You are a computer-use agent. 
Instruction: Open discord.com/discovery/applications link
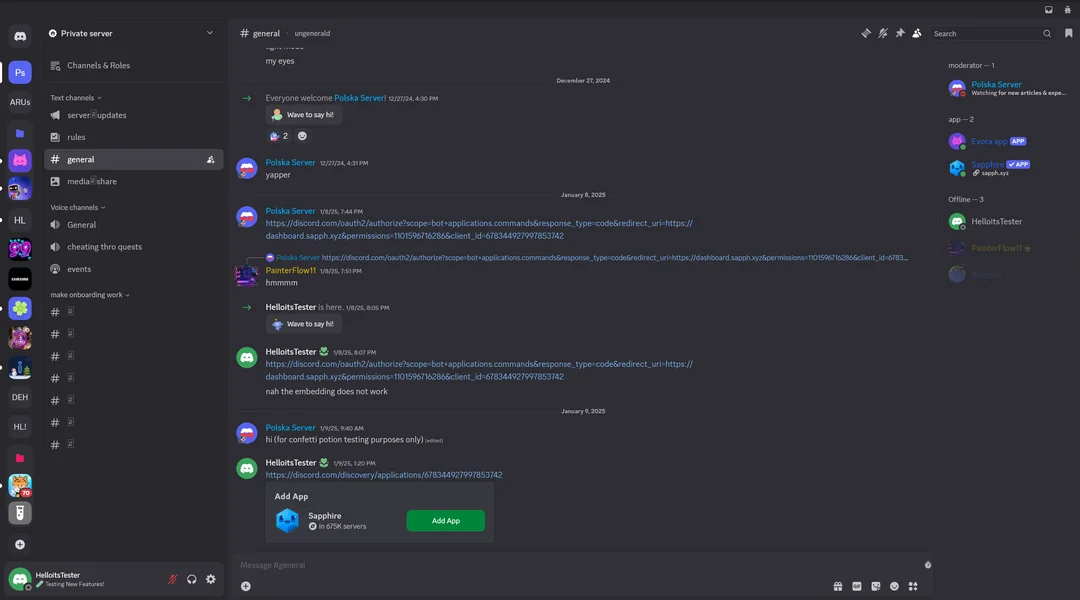coord(384,475)
